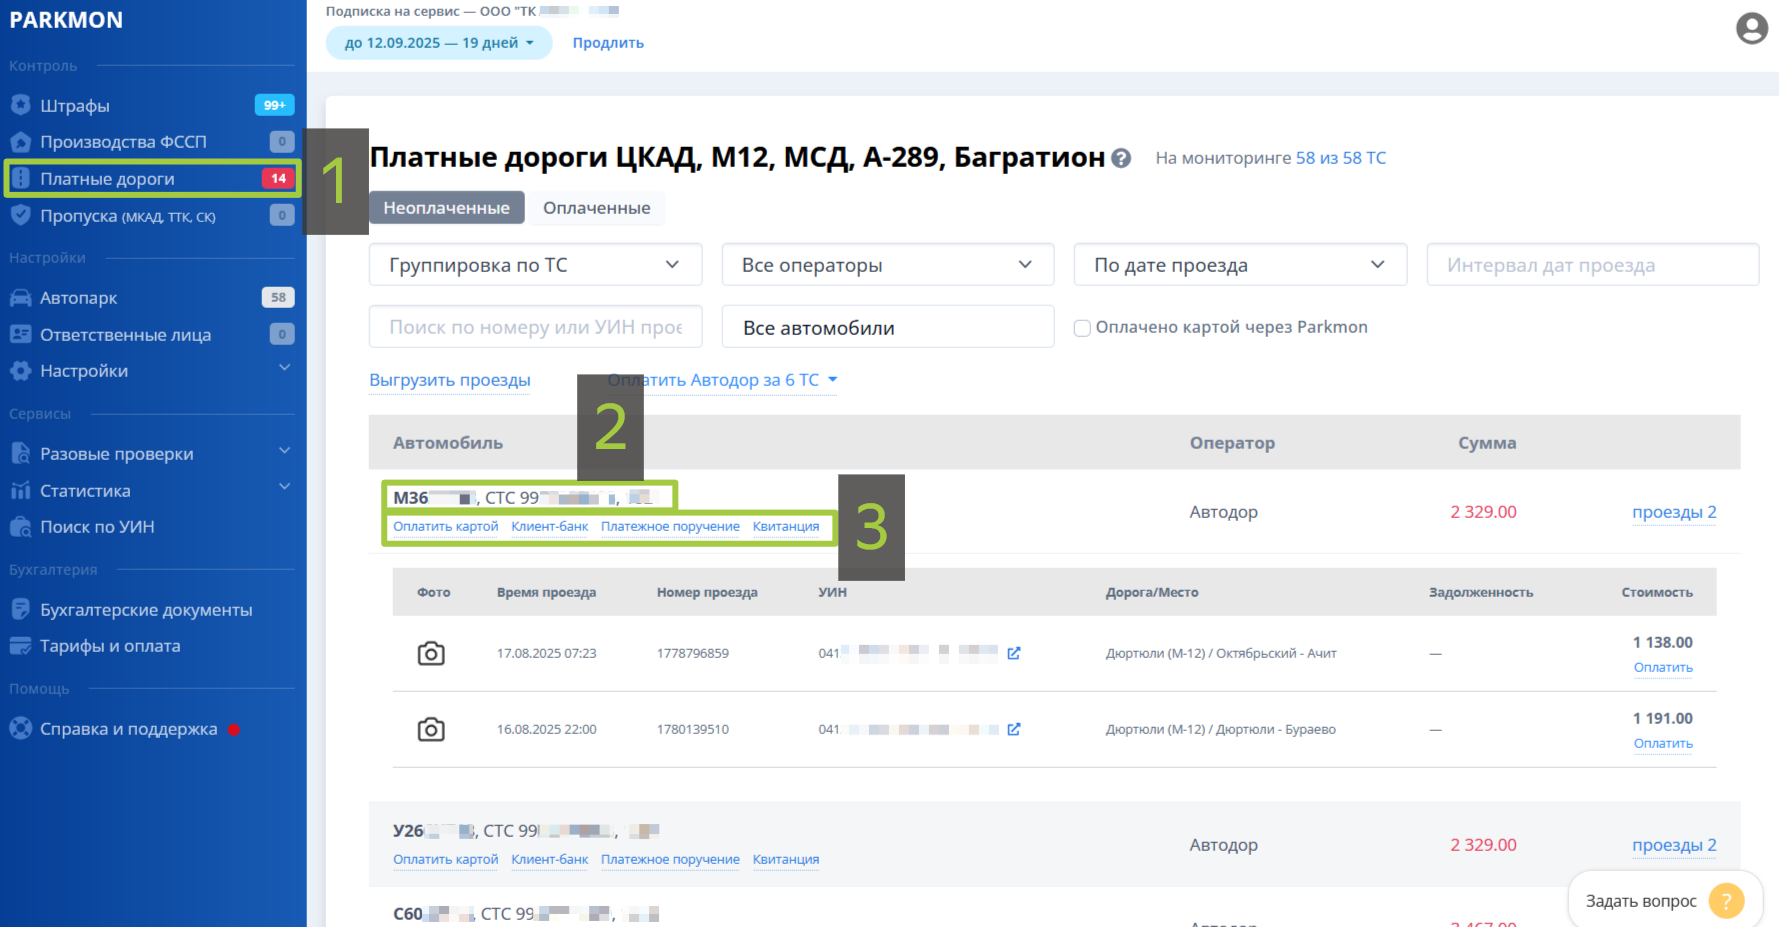Viewport: 1779px width, 927px height.
Task: Click the Статистика chart icon
Action: [20, 491]
